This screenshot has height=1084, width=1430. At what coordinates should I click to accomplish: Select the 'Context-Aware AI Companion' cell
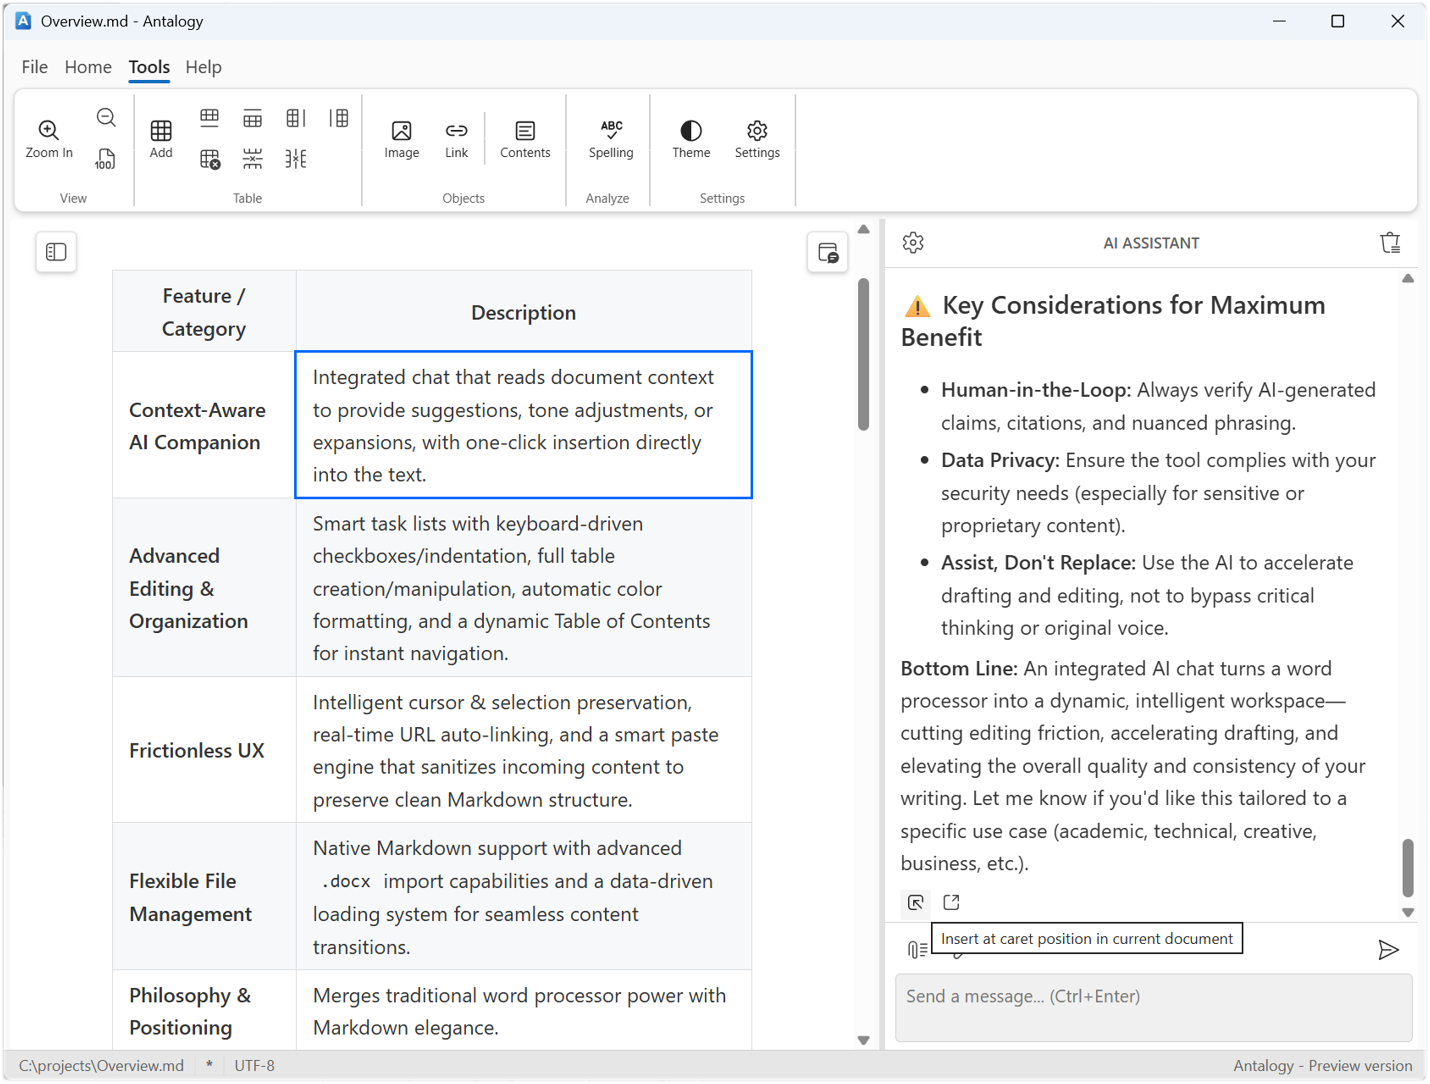coord(204,425)
